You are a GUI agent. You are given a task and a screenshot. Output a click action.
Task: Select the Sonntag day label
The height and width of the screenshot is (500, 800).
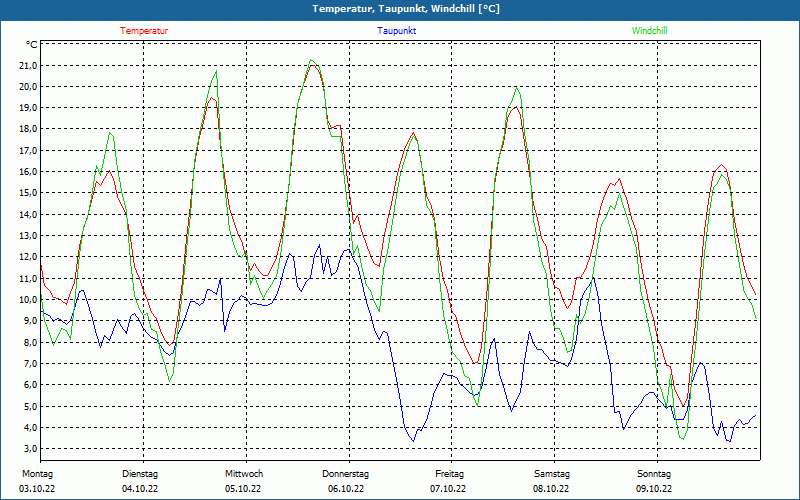click(654, 474)
